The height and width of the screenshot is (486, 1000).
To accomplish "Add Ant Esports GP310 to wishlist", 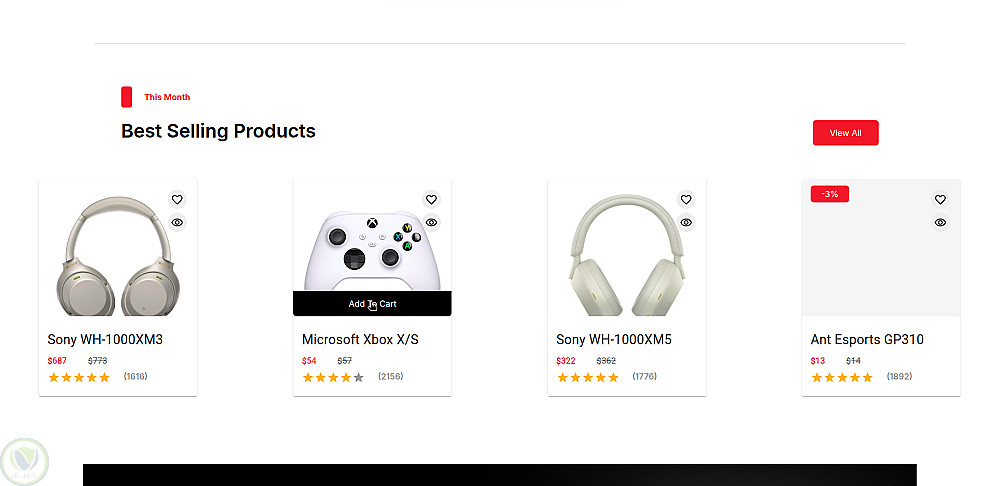I will pos(940,199).
